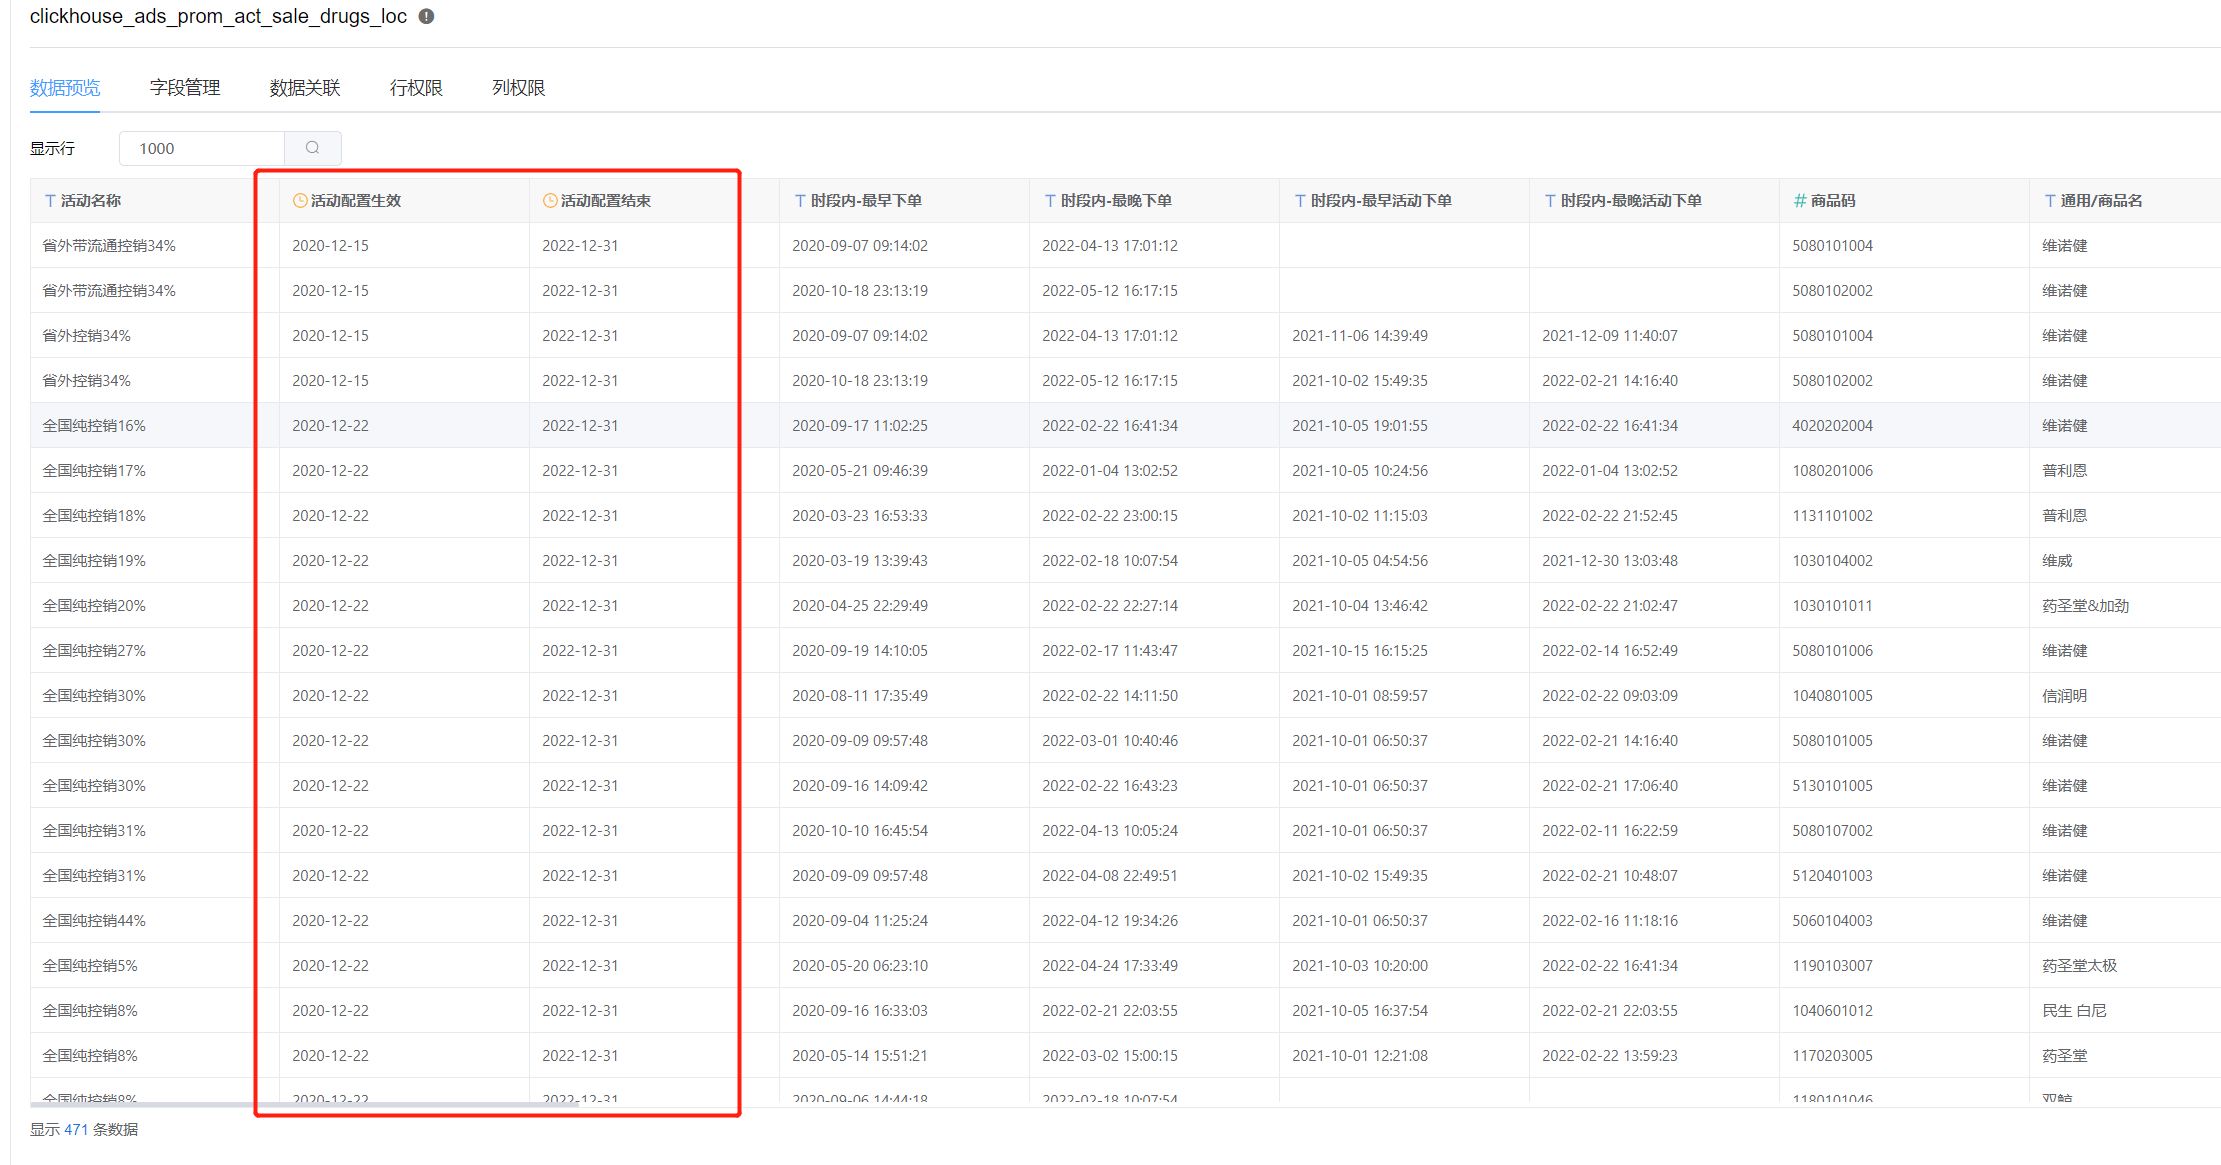Click the T icon on 时段内-最晚下单 column
This screenshot has height=1165, width=2221.
[1048, 199]
